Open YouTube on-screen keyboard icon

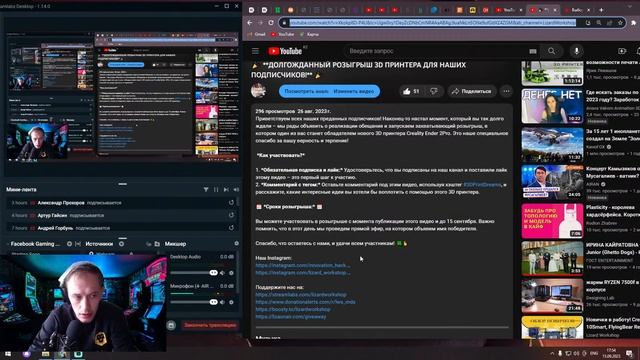point(533,51)
